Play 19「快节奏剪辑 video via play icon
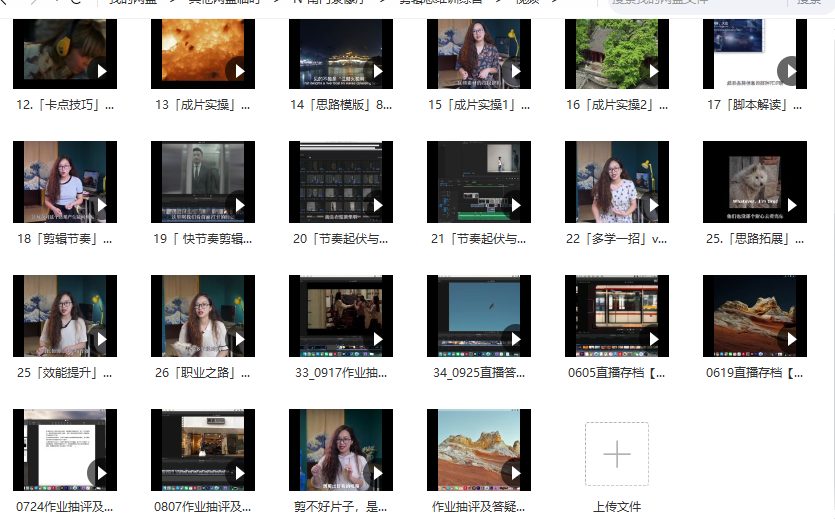Viewport: 835px width, 520px height. (x=239, y=205)
